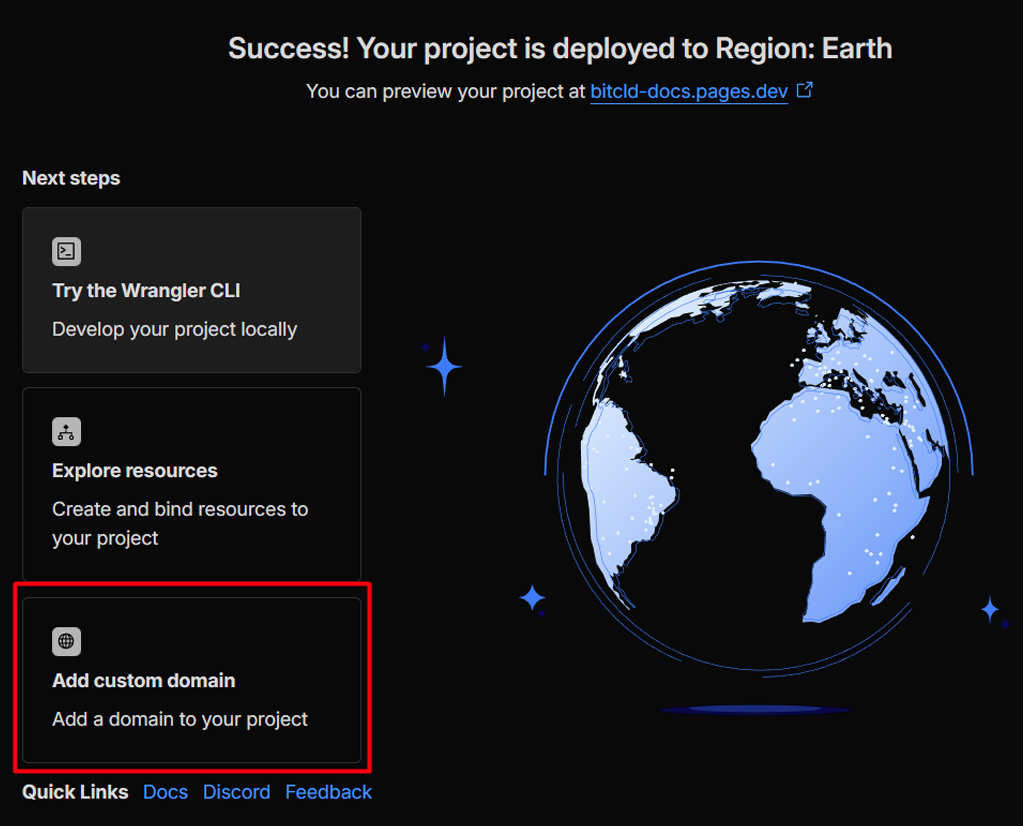Open the Discord quick link

pyautogui.click(x=236, y=792)
